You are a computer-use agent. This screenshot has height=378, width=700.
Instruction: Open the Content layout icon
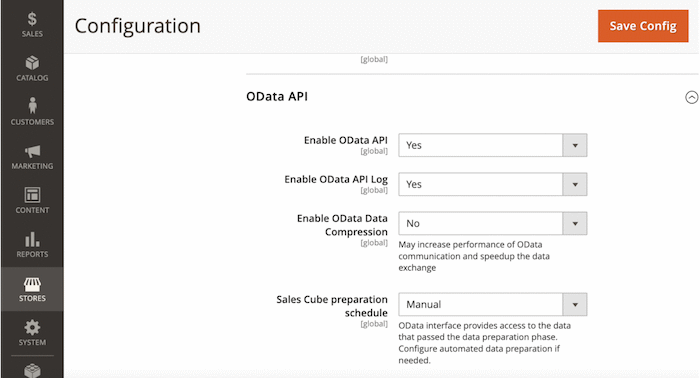click(x=32, y=195)
